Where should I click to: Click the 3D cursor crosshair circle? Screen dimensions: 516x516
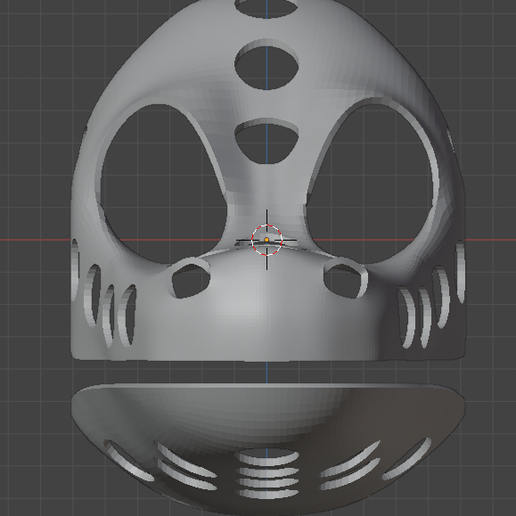coord(267,240)
